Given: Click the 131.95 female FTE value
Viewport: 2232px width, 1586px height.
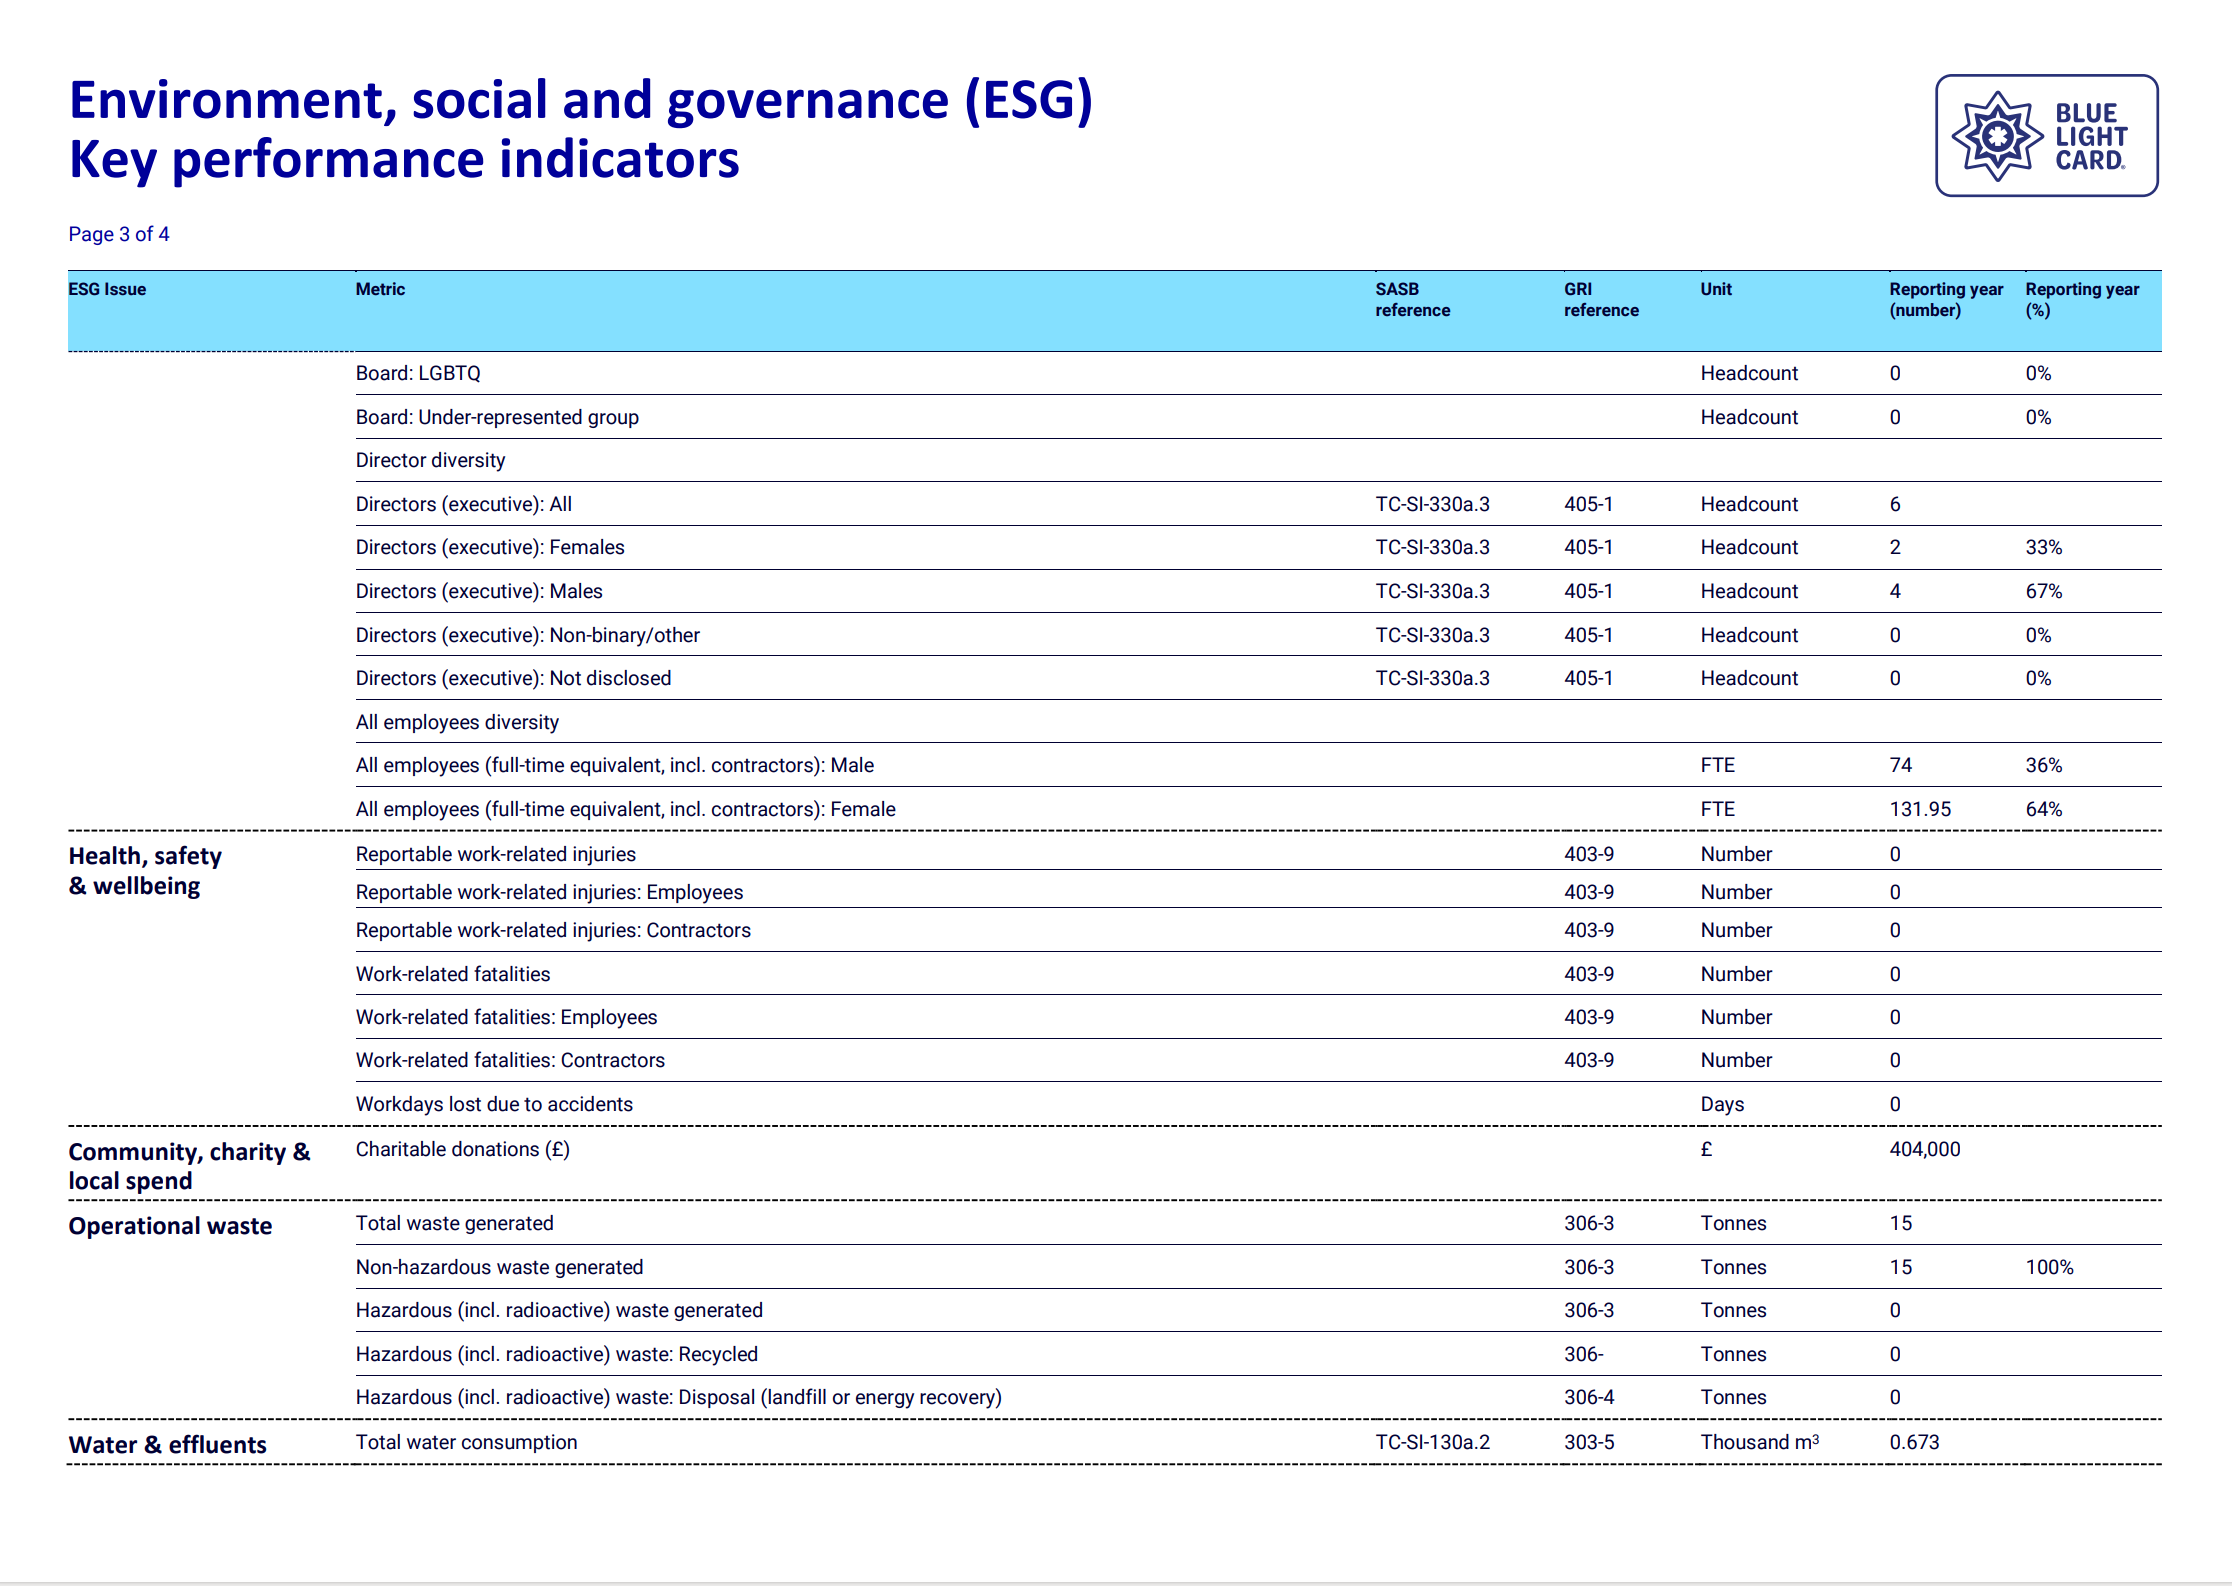Looking at the screenshot, I should click(1919, 809).
